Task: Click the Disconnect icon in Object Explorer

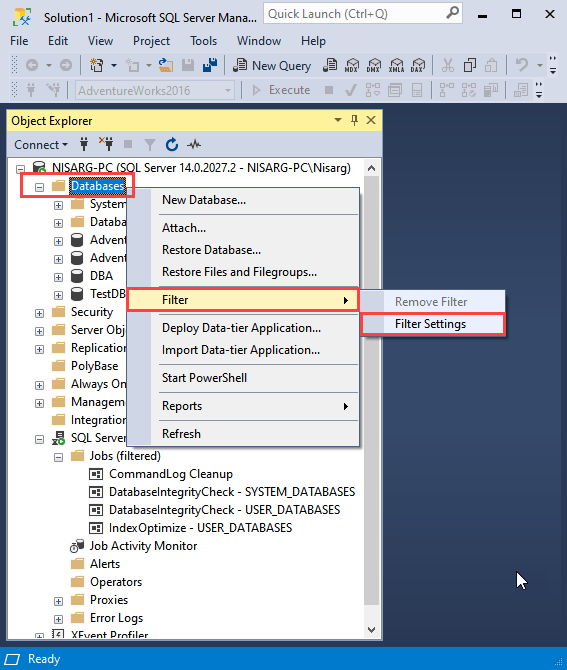Action: (x=106, y=144)
